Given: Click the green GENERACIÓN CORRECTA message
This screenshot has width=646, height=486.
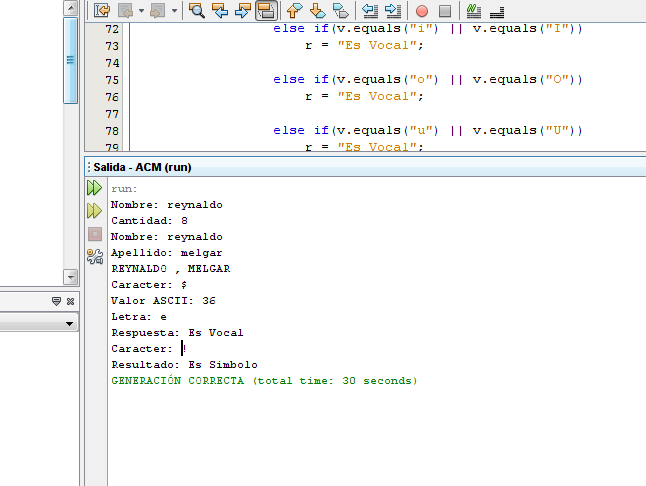Looking at the screenshot, I should coord(264,381).
